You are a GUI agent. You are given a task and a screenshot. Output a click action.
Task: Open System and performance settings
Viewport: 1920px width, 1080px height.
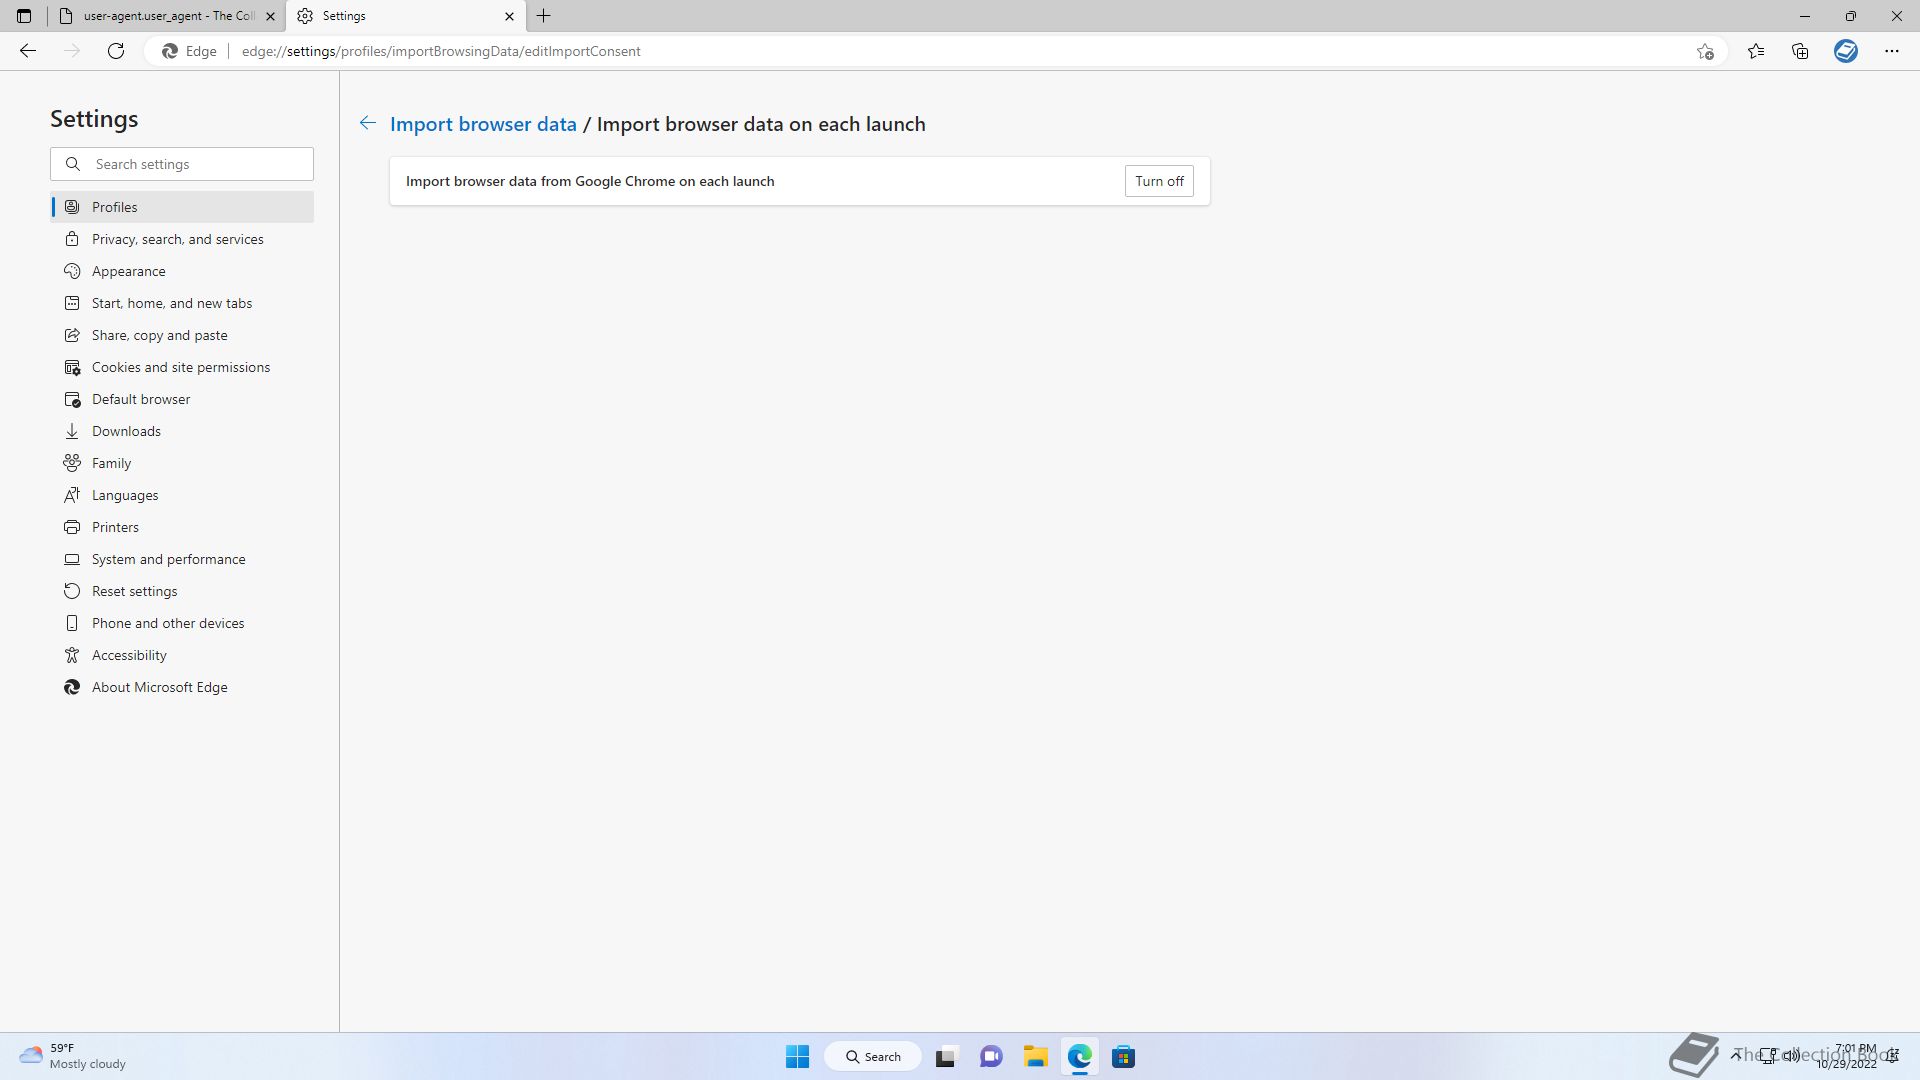coord(182,559)
